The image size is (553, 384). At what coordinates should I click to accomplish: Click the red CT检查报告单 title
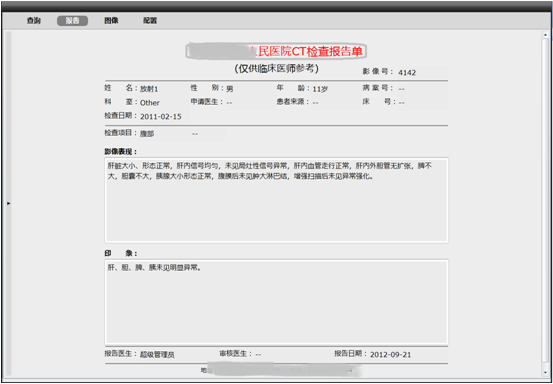(276, 52)
